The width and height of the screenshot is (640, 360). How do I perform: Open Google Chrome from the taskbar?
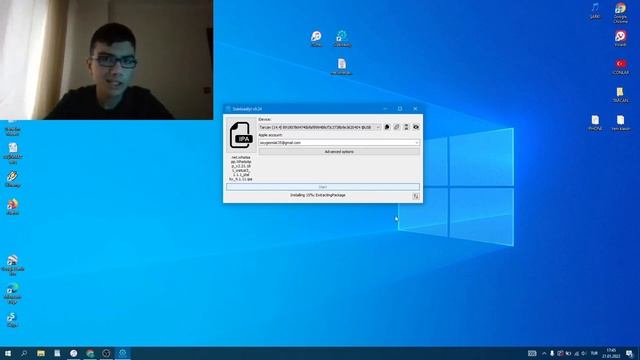click(90, 353)
